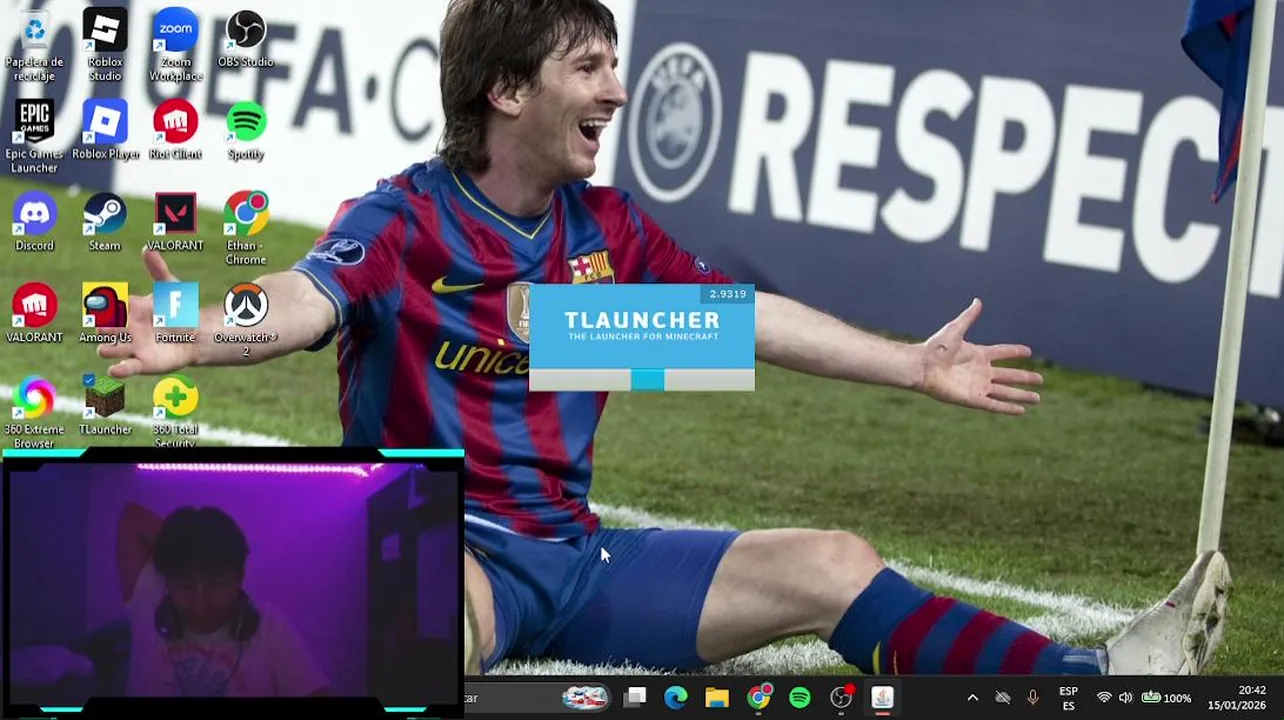Launch Among Us desktop shortcut

(x=105, y=314)
